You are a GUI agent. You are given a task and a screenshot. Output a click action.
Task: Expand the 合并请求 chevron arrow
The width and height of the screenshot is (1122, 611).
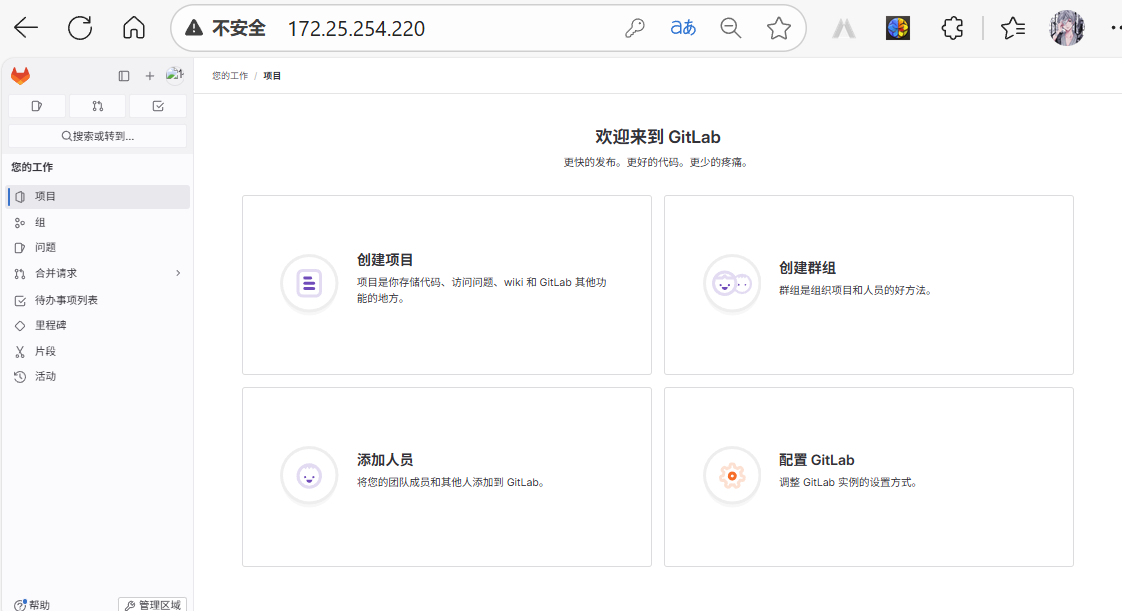pyautogui.click(x=178, y=273)
